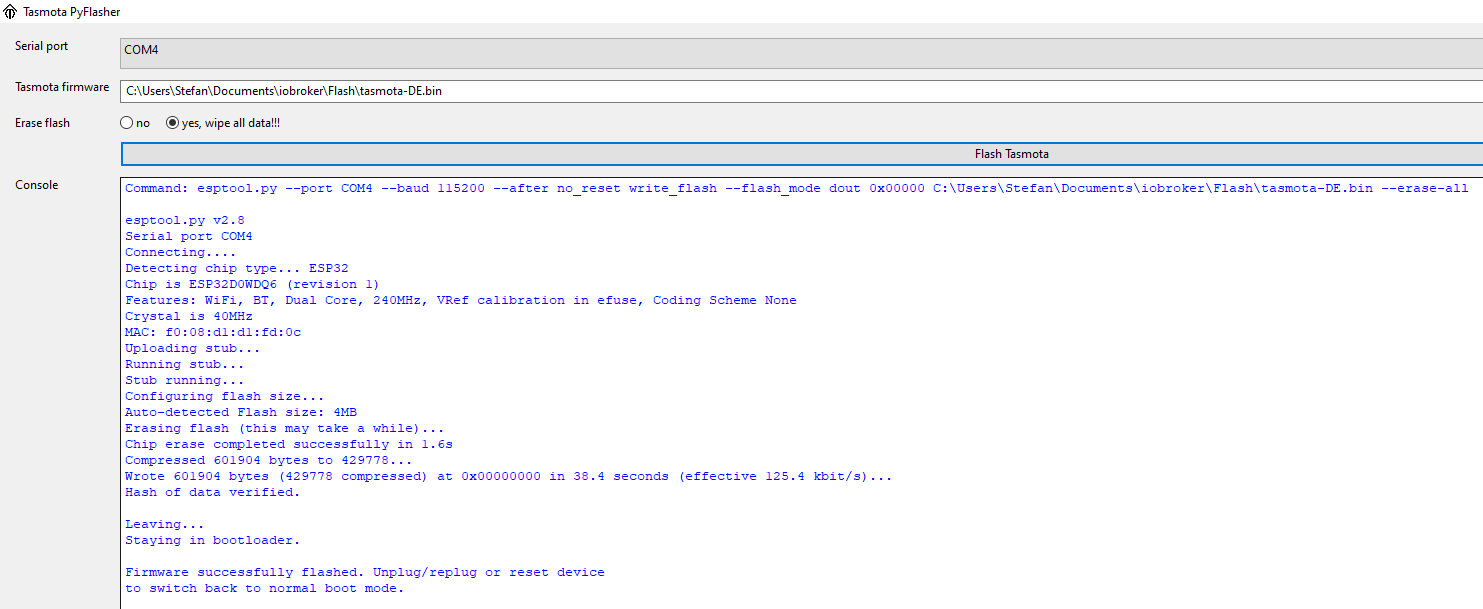
Task: Click the 'Connecting....' console line
Action: point(181,252)
